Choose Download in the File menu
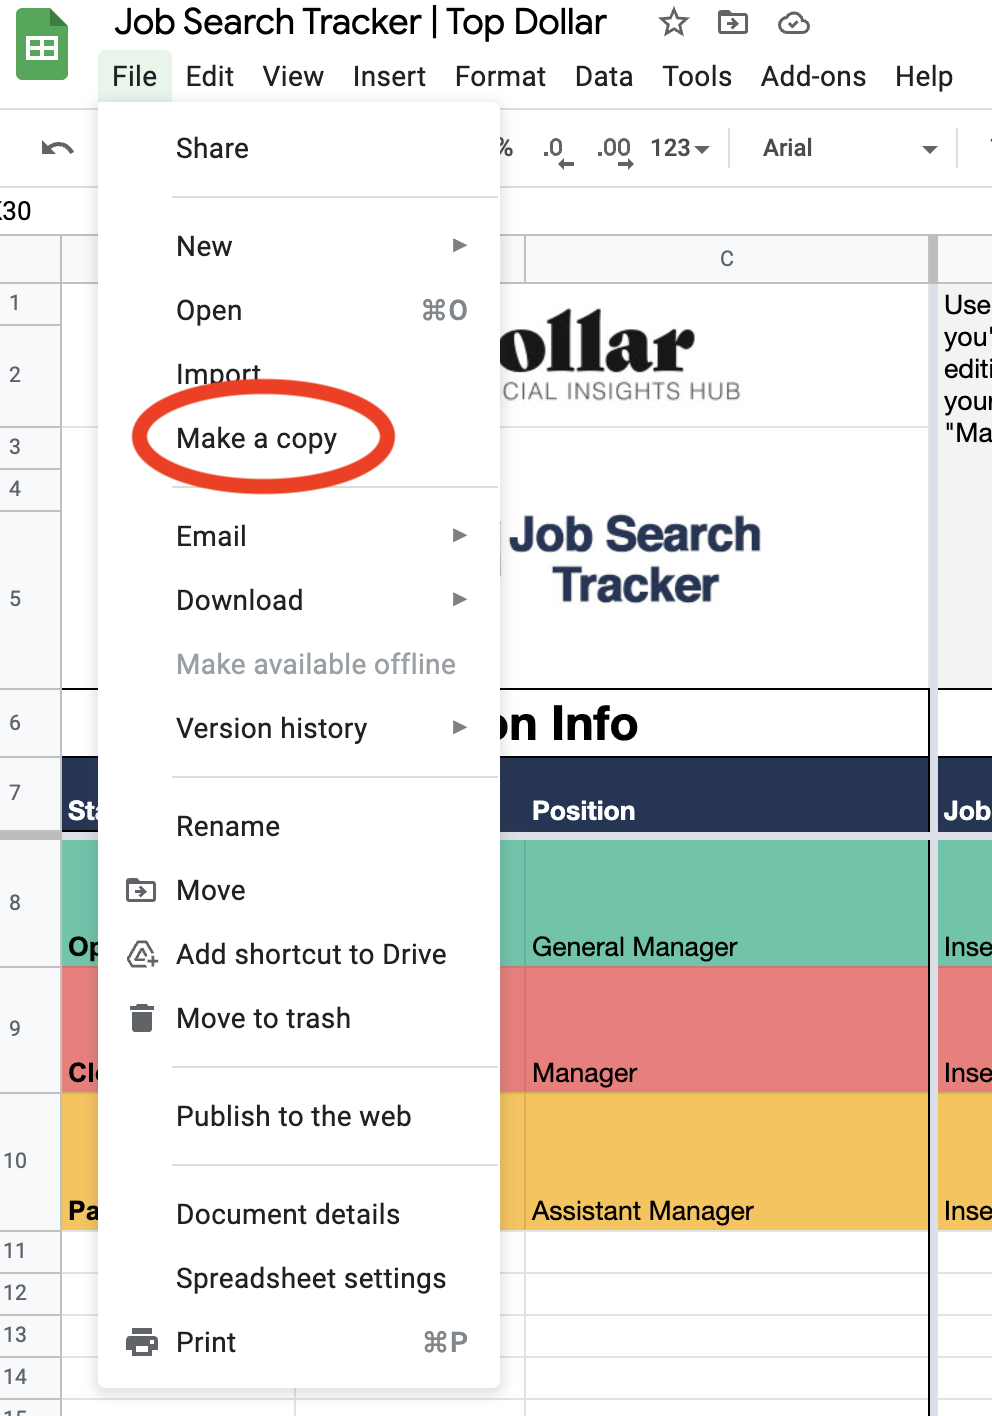This screenshot has height=1416, width=992. [299, 600]
